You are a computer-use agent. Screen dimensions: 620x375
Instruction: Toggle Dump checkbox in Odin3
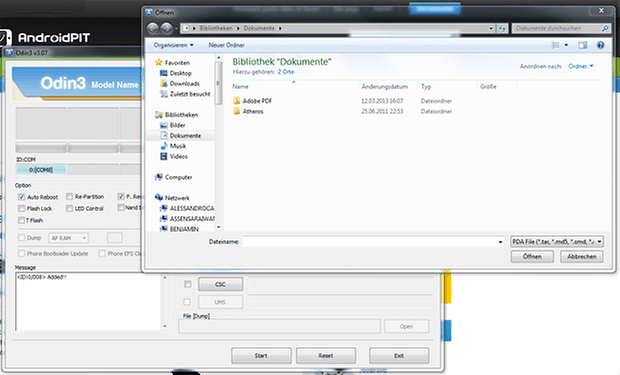coord(22,238)
